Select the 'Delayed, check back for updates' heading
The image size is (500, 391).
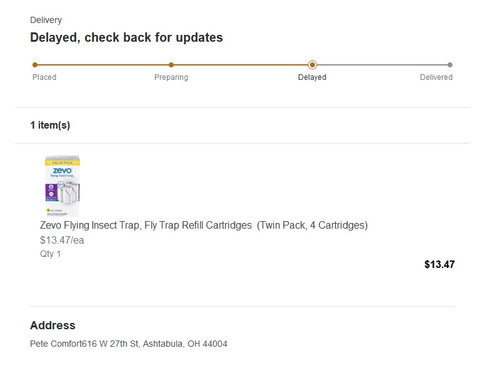(x=126, y=37)
